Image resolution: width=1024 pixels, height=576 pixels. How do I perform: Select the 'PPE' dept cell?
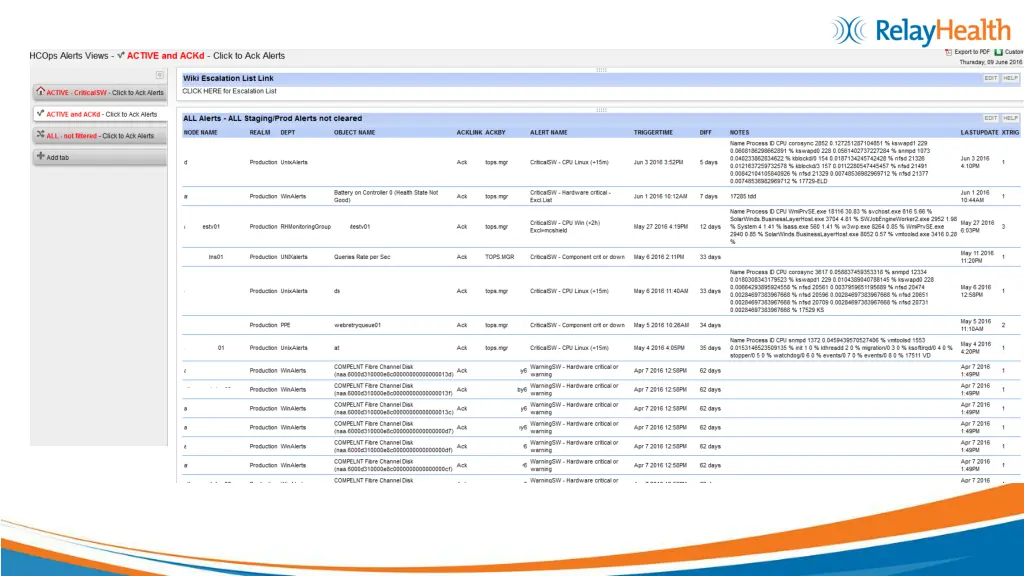pos(285,325)
